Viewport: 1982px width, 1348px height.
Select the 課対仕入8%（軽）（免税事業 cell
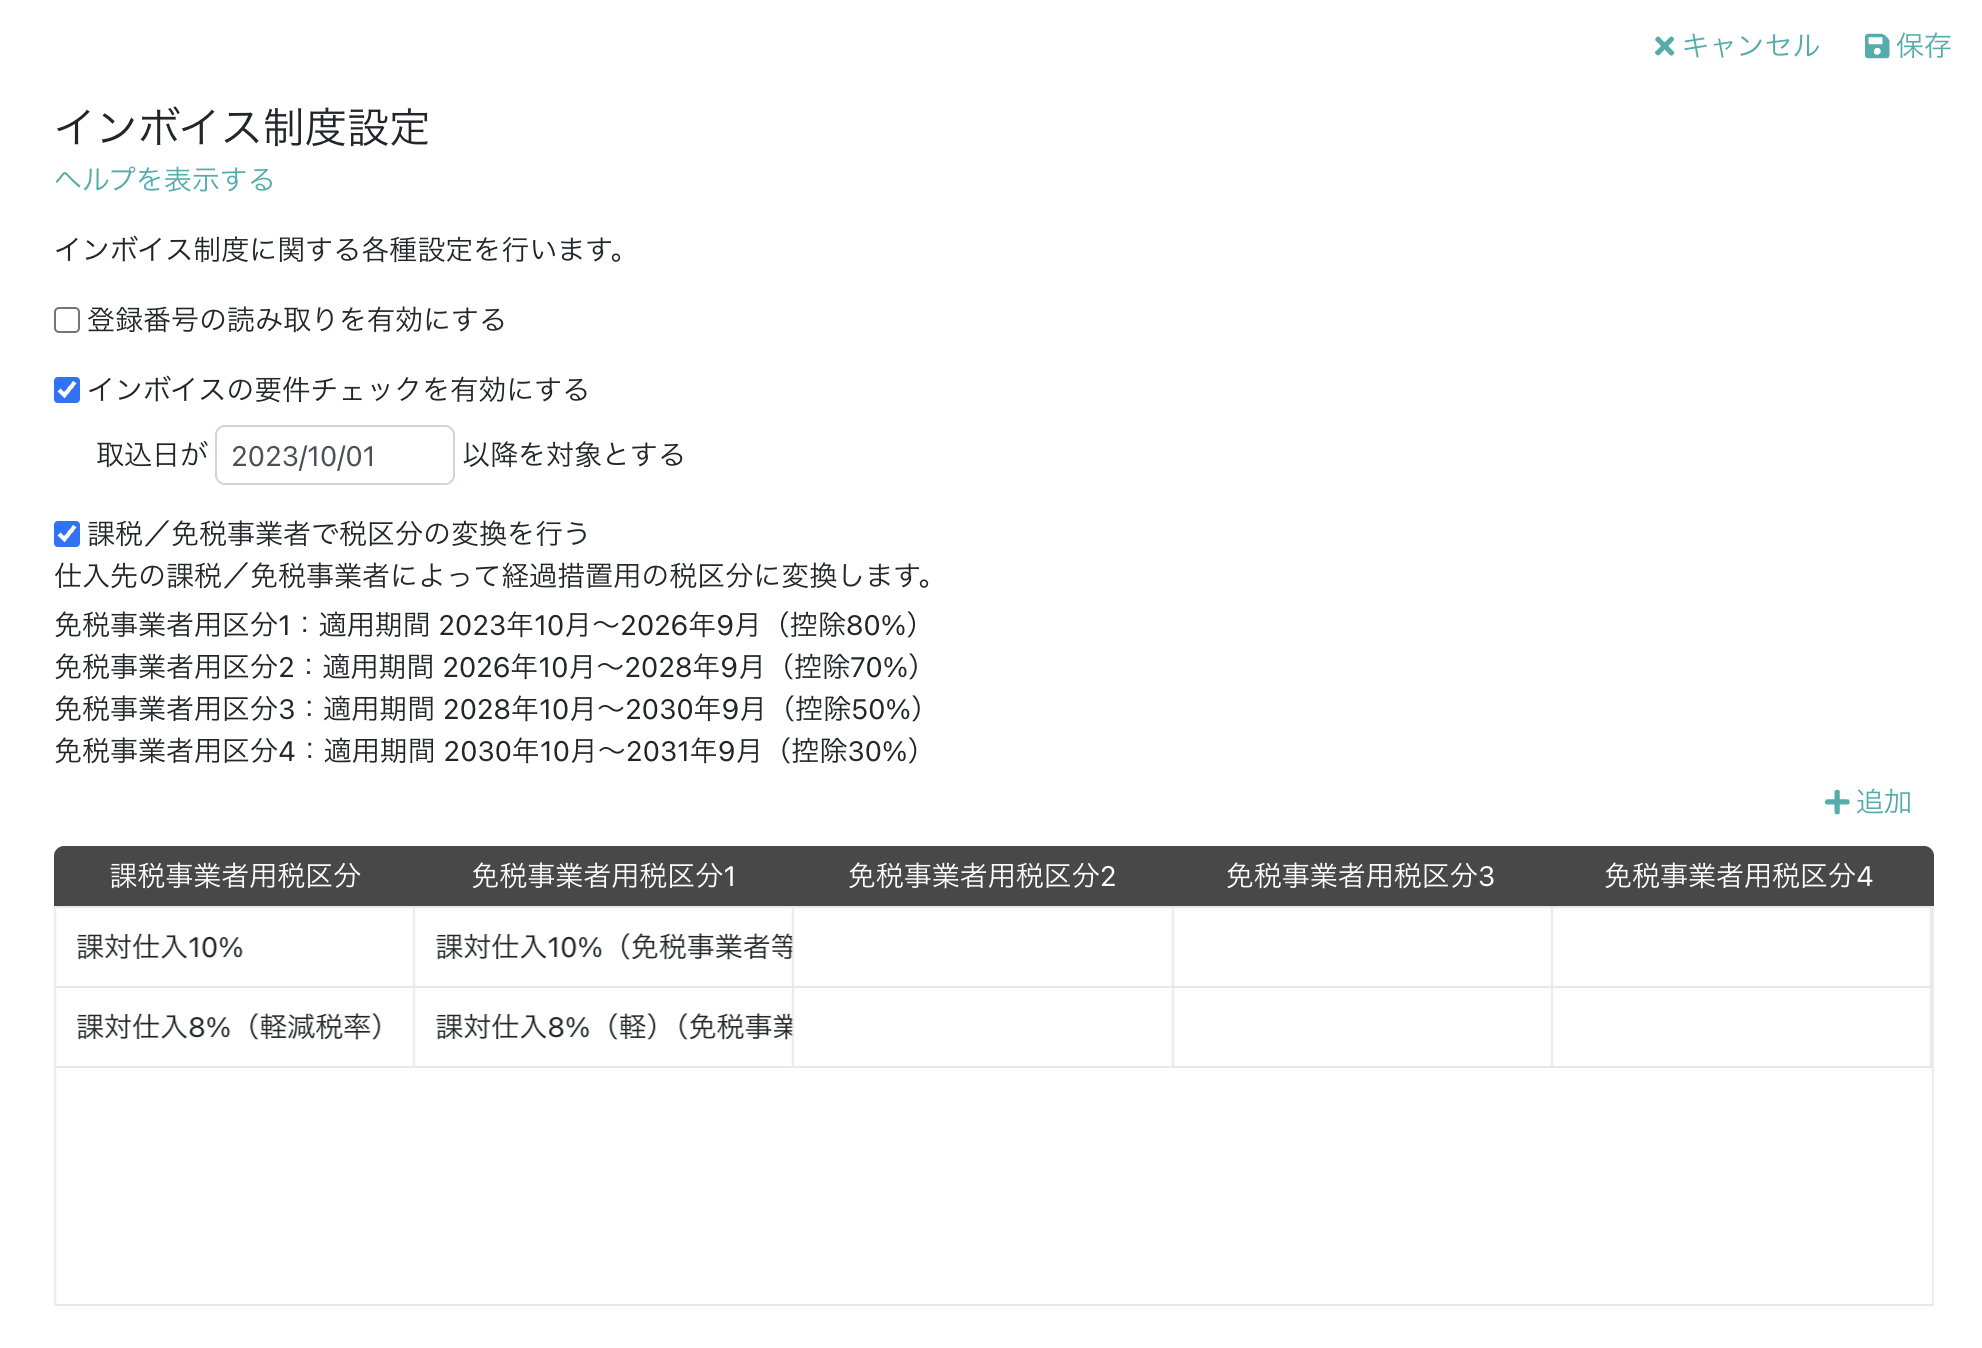click(604, 1027)
